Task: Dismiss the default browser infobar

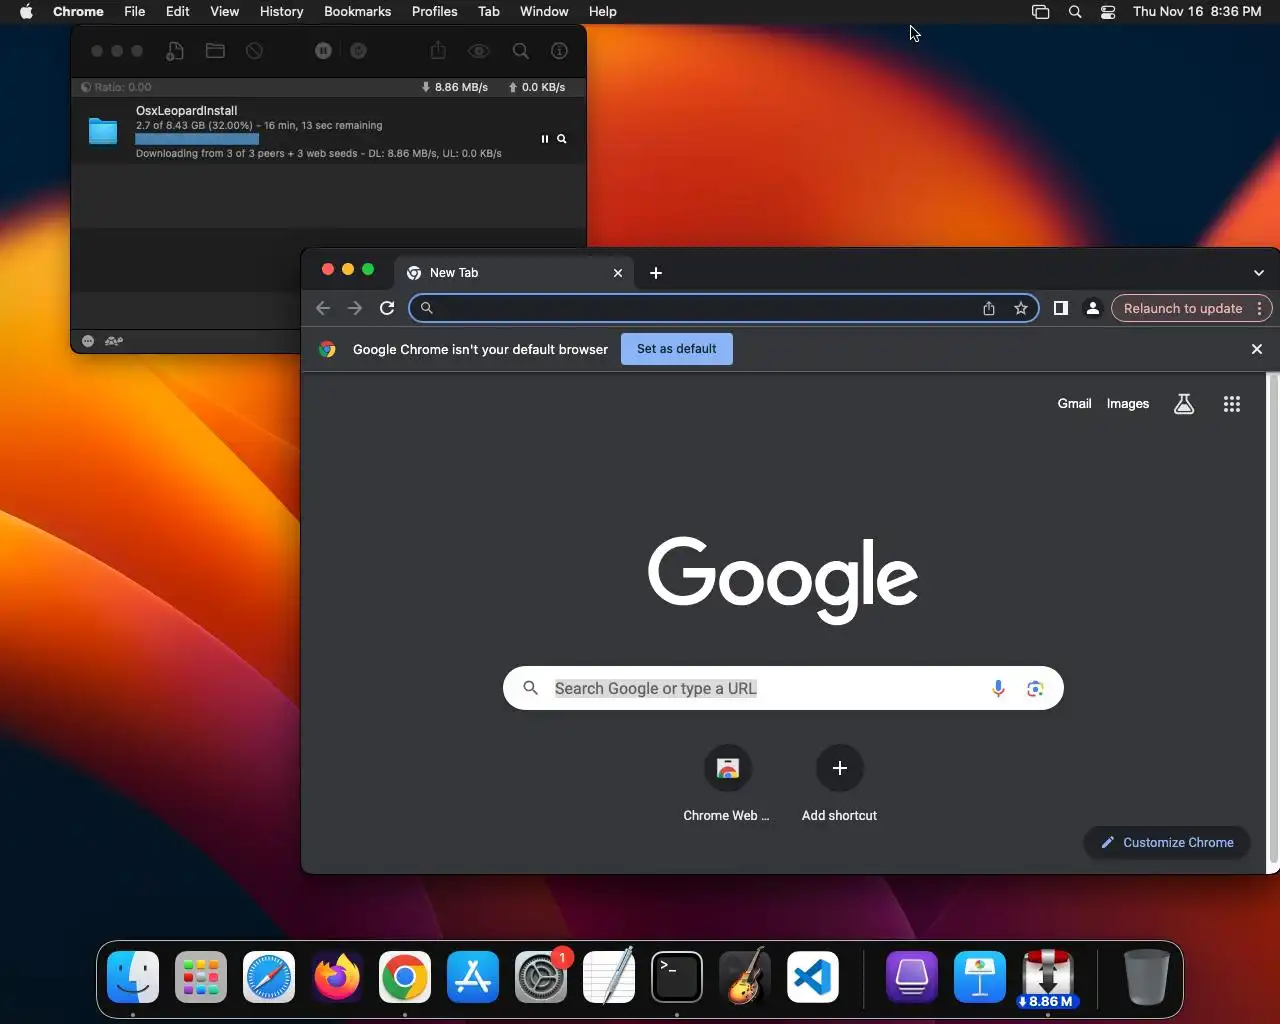Action: [x=1257, y=349]
